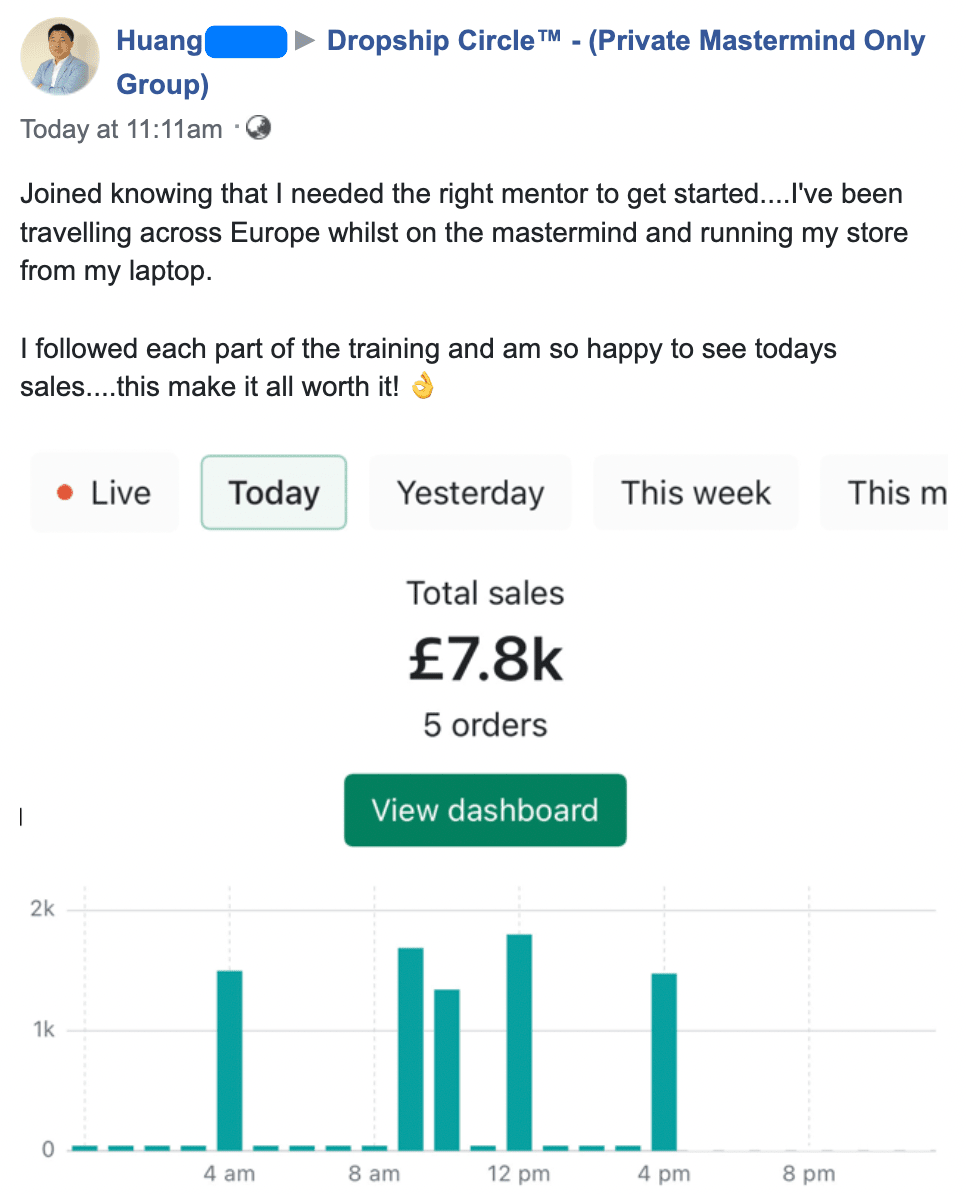Click the arrow triangle before group name
The height and width of the screenshot is (1194, 966).
click(306, 42)
